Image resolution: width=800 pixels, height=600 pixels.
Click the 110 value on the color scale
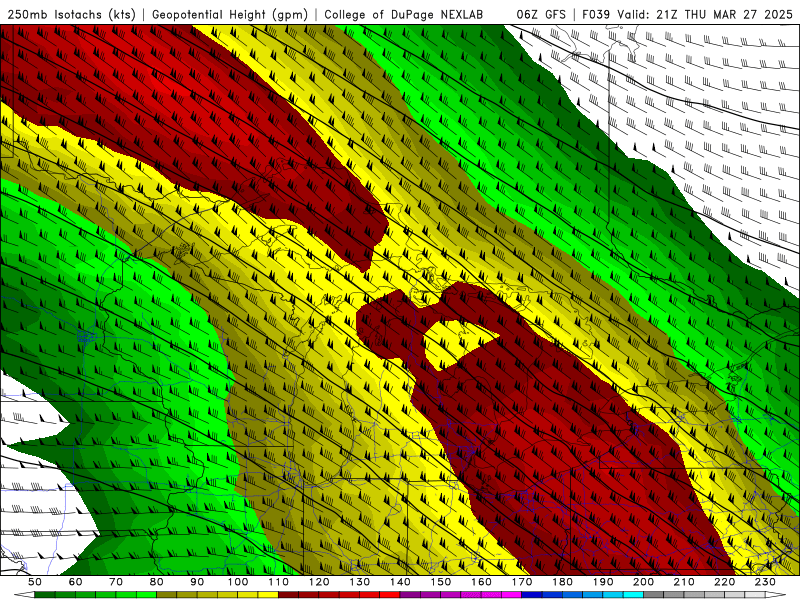click(x=278, y=582)
